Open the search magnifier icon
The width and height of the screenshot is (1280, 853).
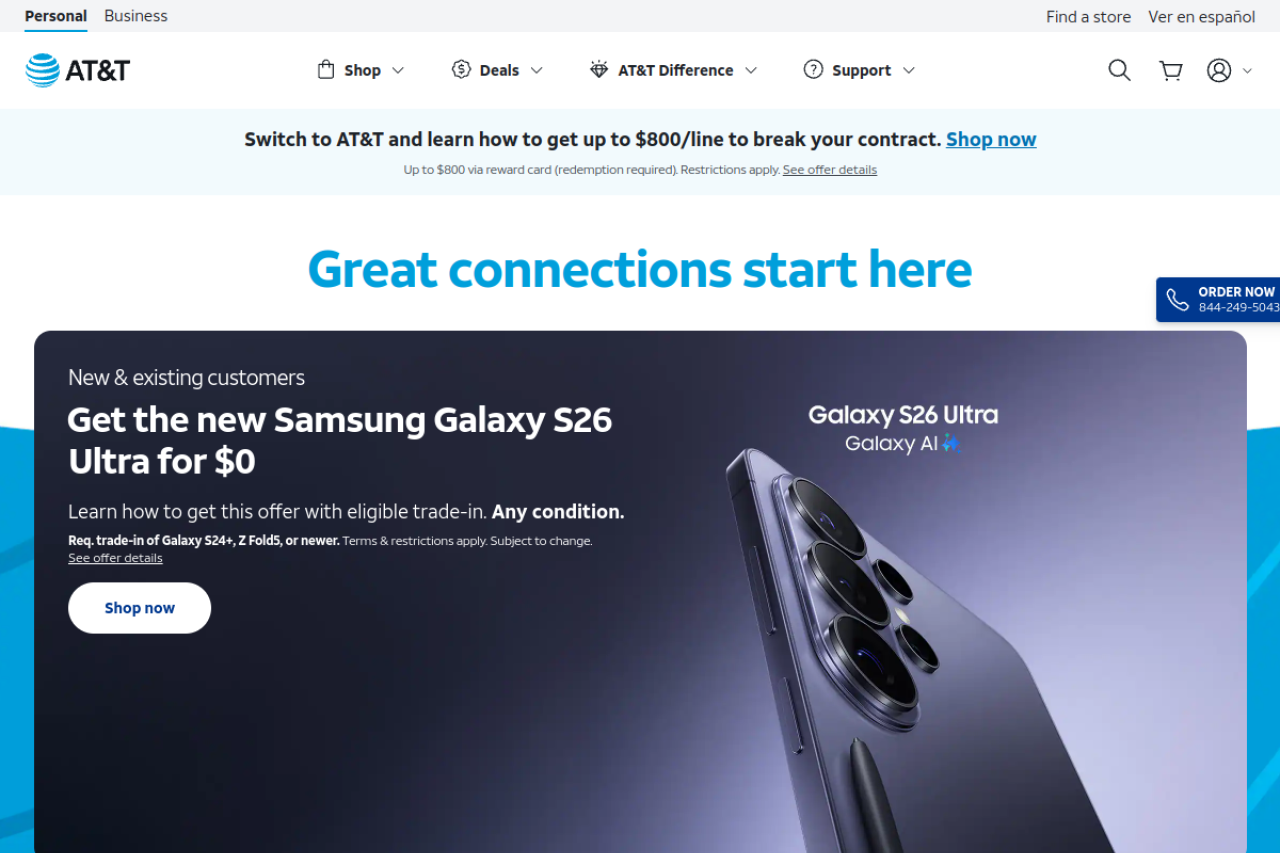pyautogui.click(x=1119, y=70)
